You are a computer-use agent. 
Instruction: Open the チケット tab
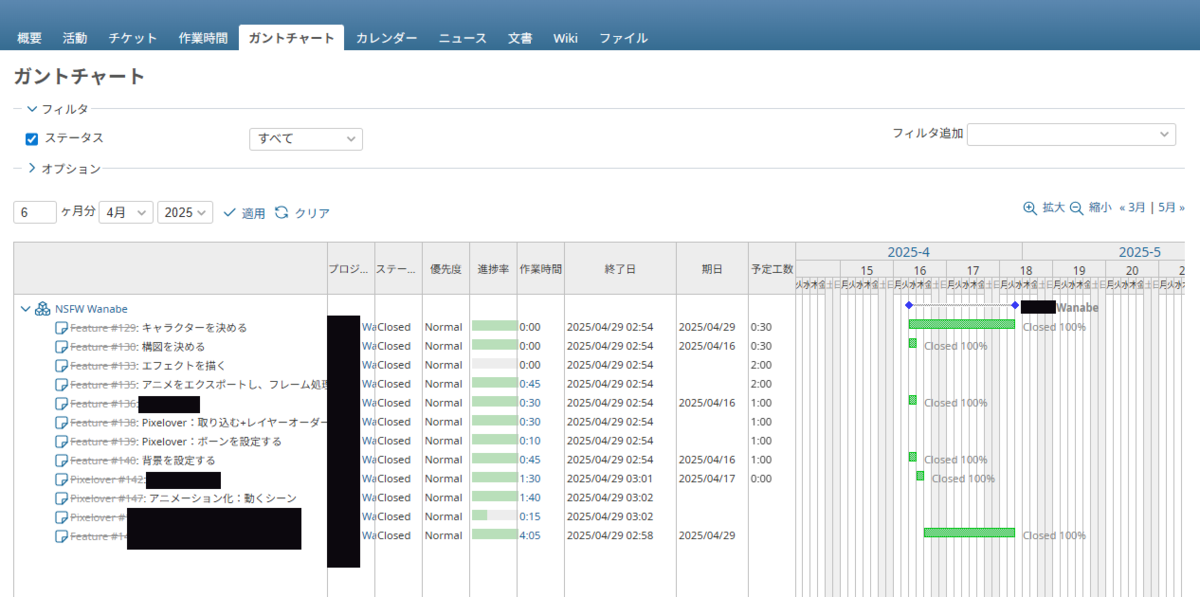[x=133, y=38]
